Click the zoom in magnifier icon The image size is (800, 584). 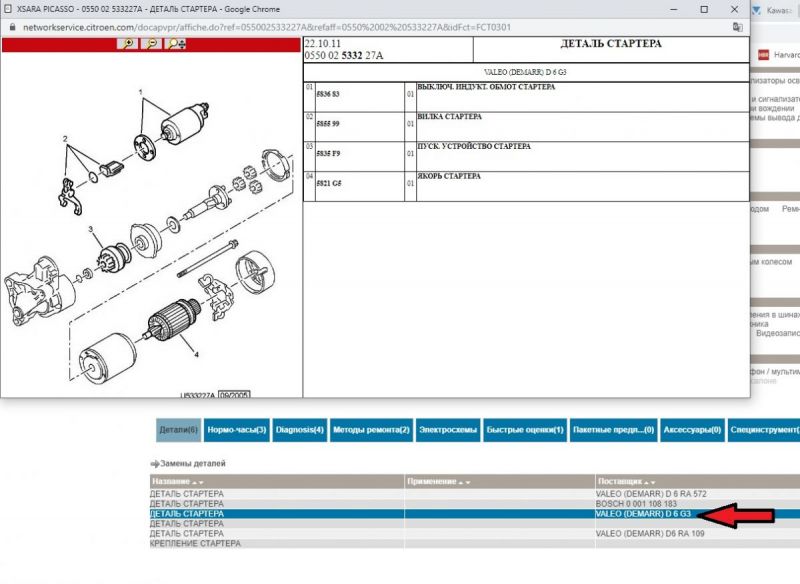pos(127,44)
